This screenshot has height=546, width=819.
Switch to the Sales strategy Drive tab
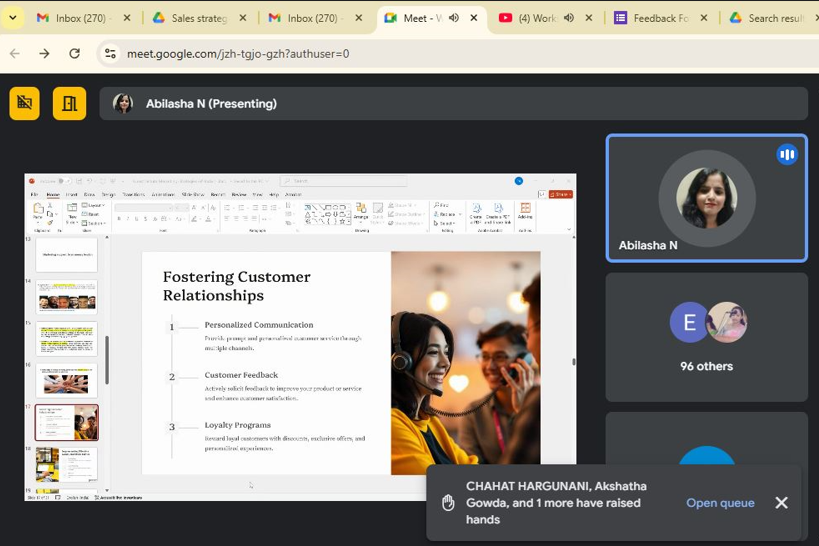(x=198, y=18)
